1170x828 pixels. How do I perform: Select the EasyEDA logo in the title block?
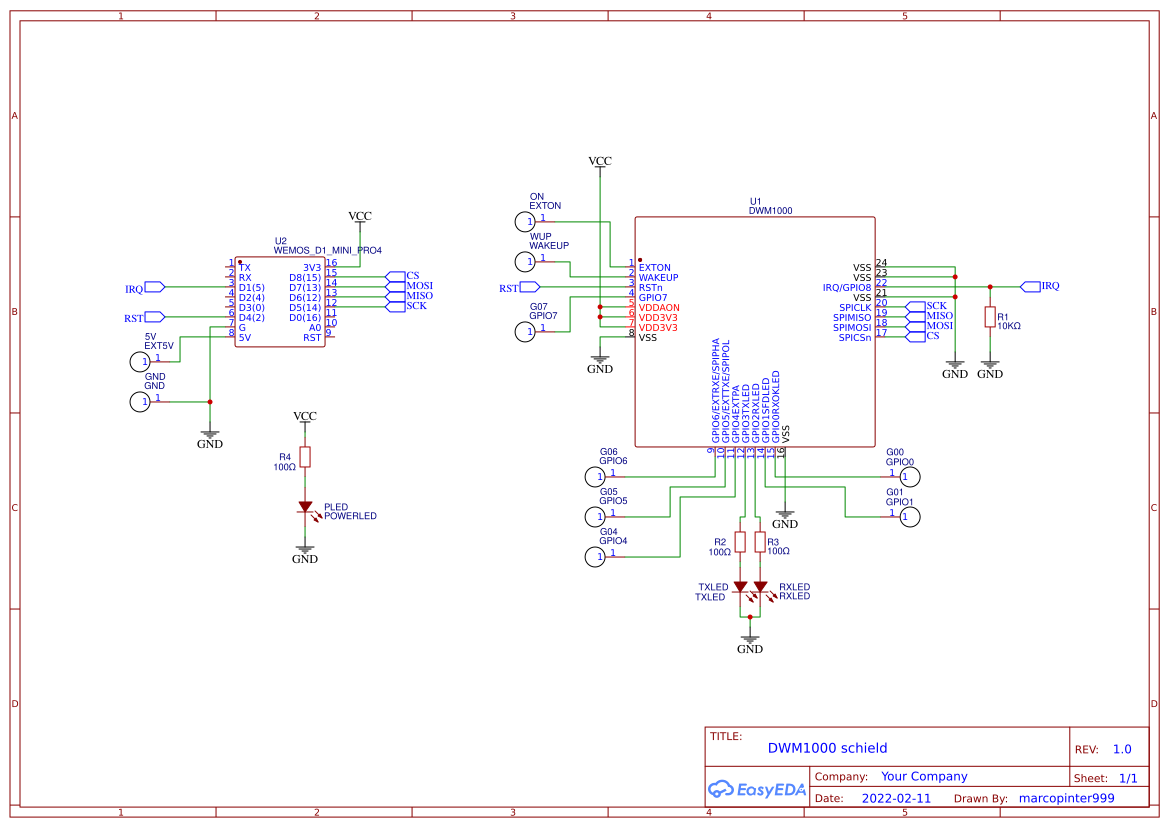pos(757,789)
